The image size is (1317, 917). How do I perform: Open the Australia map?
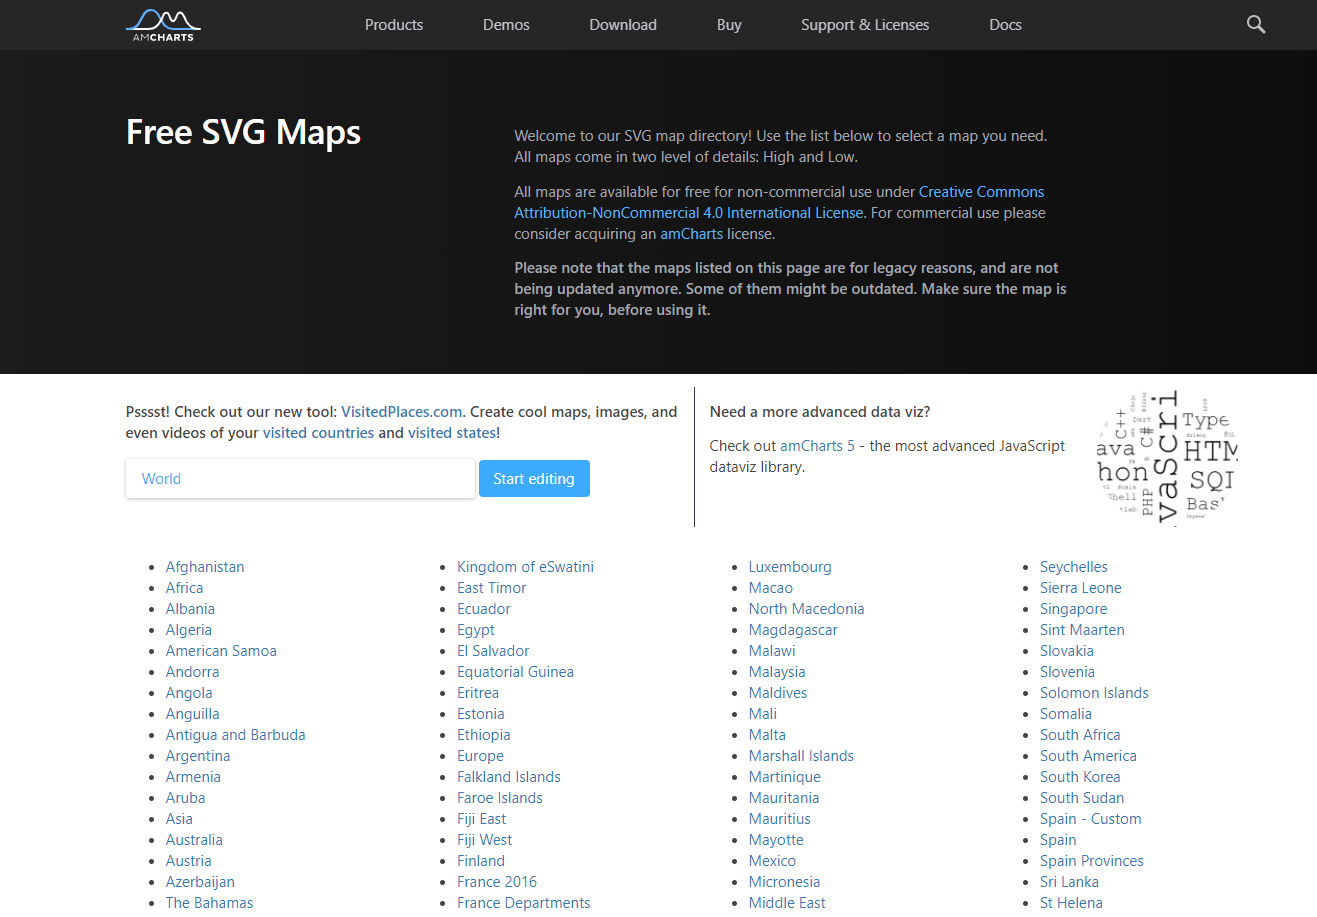point(194,840)
